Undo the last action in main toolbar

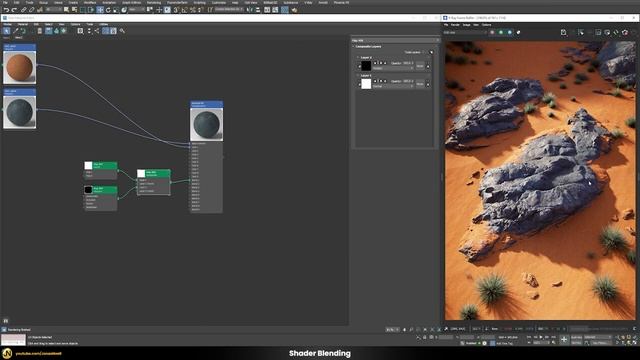pyautogui.click(x=7, y=9)
